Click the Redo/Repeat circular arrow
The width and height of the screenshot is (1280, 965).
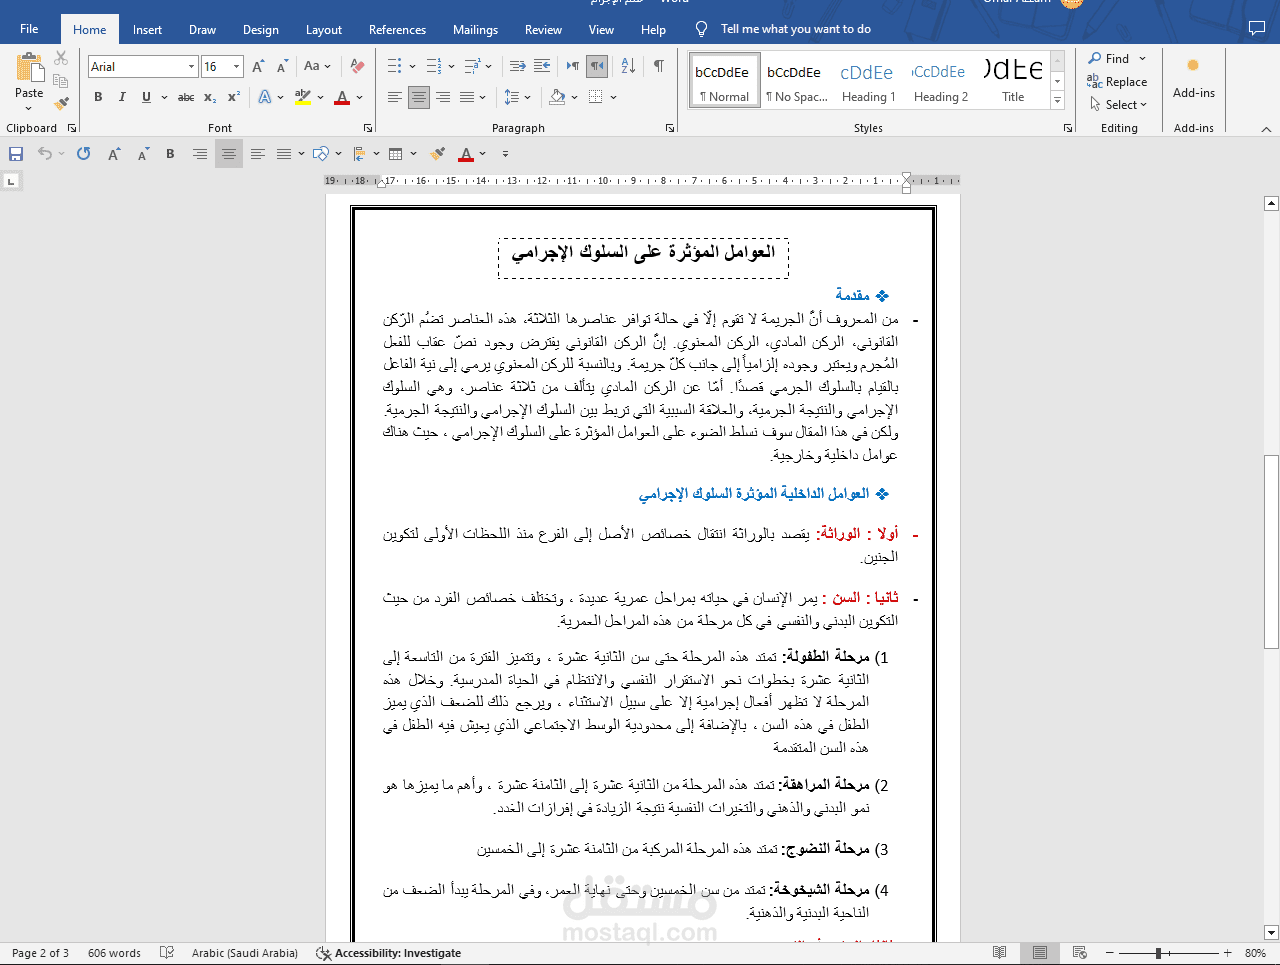tap(84, 154)
